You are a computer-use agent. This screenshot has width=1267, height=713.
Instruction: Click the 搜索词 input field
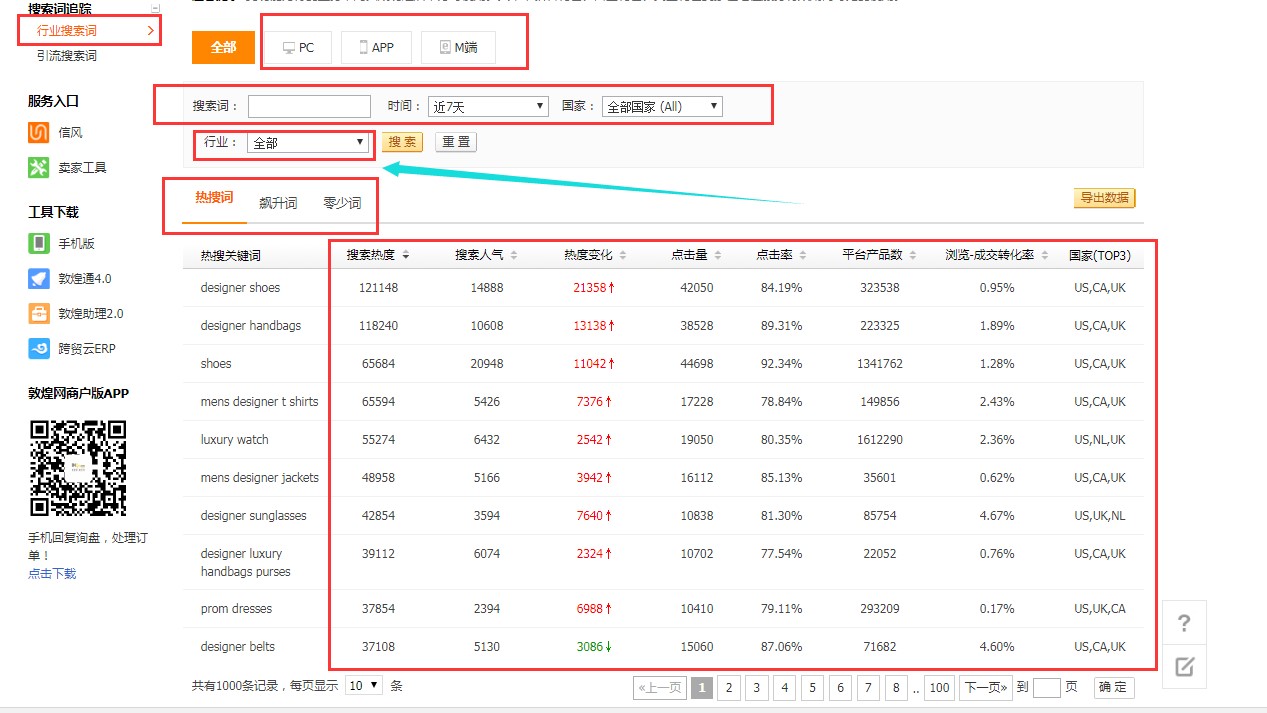(x=309, y=106)
